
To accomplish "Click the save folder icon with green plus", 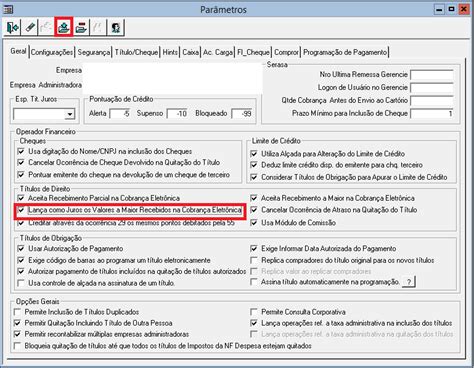I will (64, 27).
